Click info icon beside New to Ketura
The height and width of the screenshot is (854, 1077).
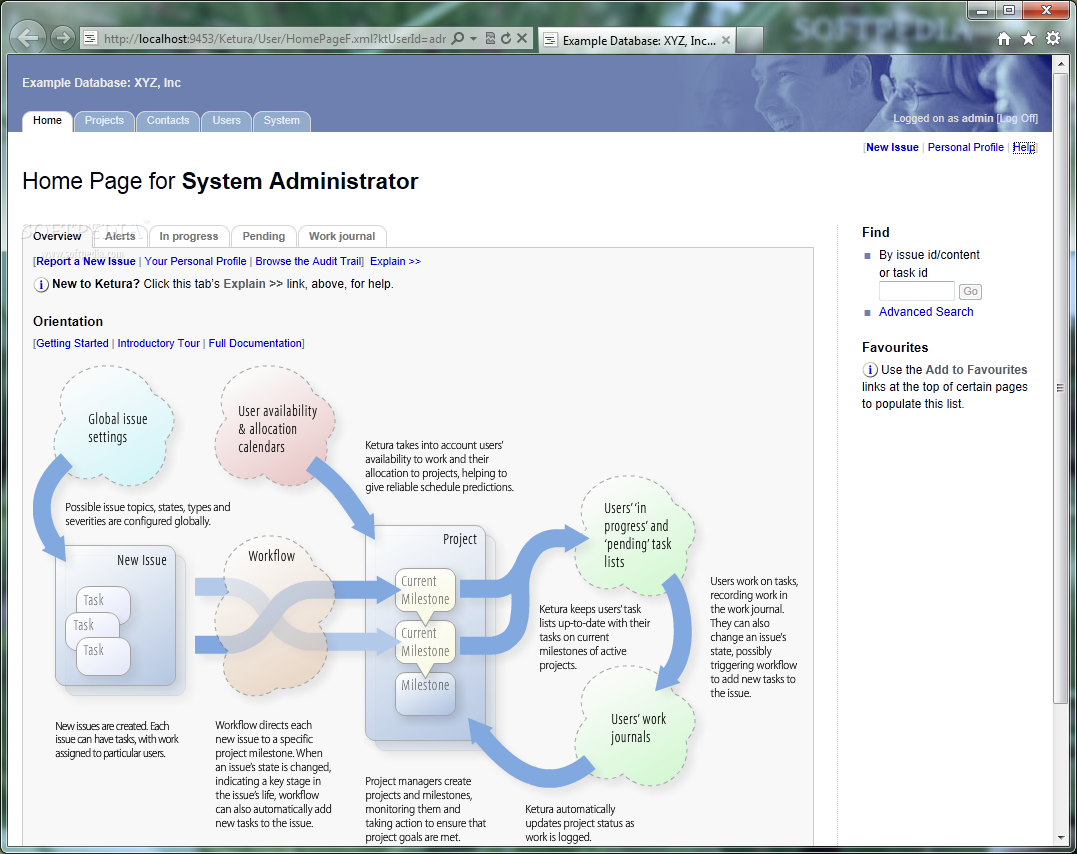pyautogui.click(x=41, y=284)
